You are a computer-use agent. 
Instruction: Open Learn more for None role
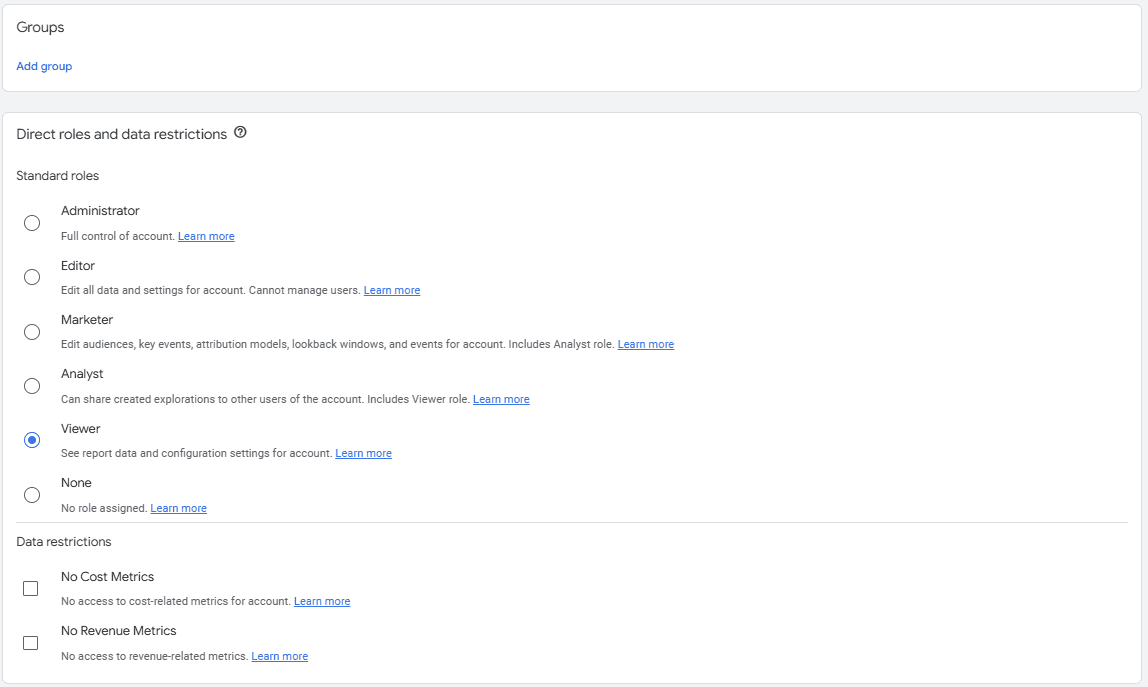[178, 508]
